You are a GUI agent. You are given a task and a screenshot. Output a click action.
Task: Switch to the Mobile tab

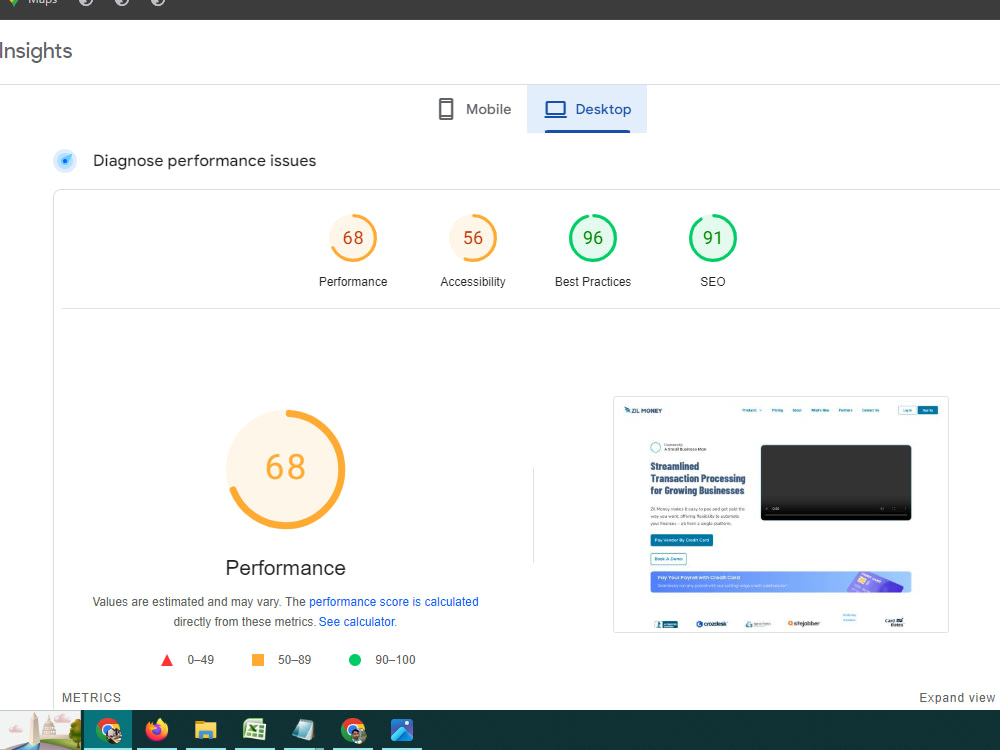click(475, 109)
